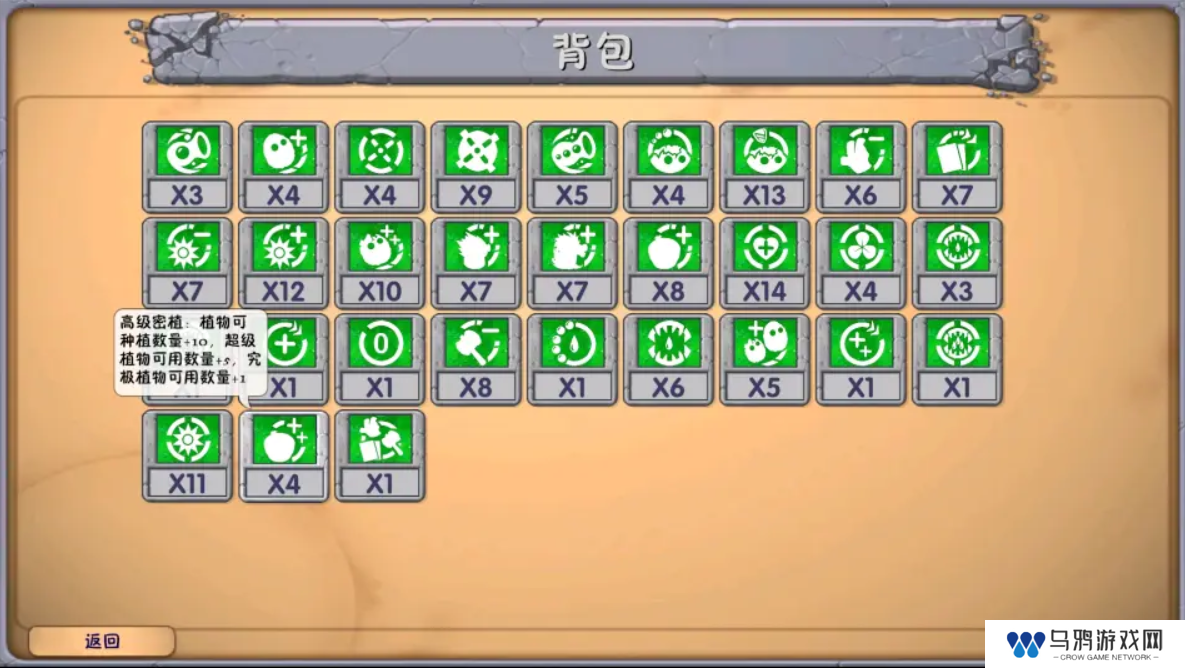The height and width of the screenshot is (670, 1185).
Task: Select the apple plus item labeled X8
Action: coord(668,263)
